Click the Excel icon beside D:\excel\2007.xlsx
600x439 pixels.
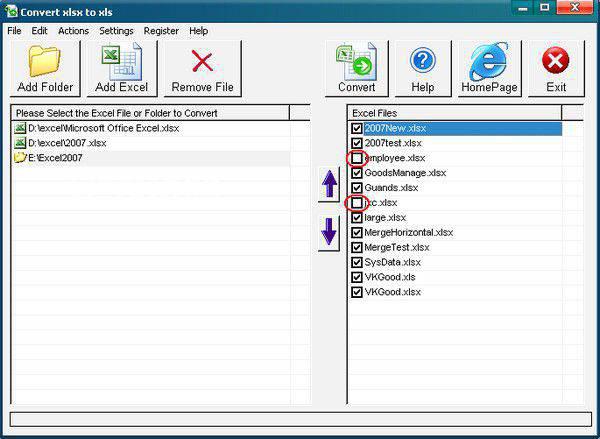(20, 143)
